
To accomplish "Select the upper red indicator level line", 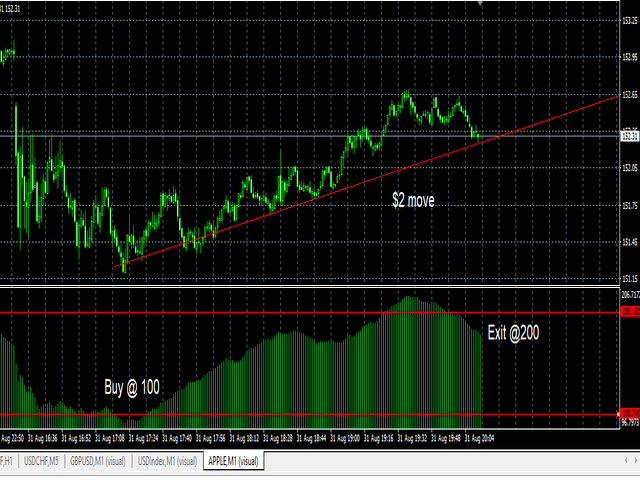I will click(310, 313).
